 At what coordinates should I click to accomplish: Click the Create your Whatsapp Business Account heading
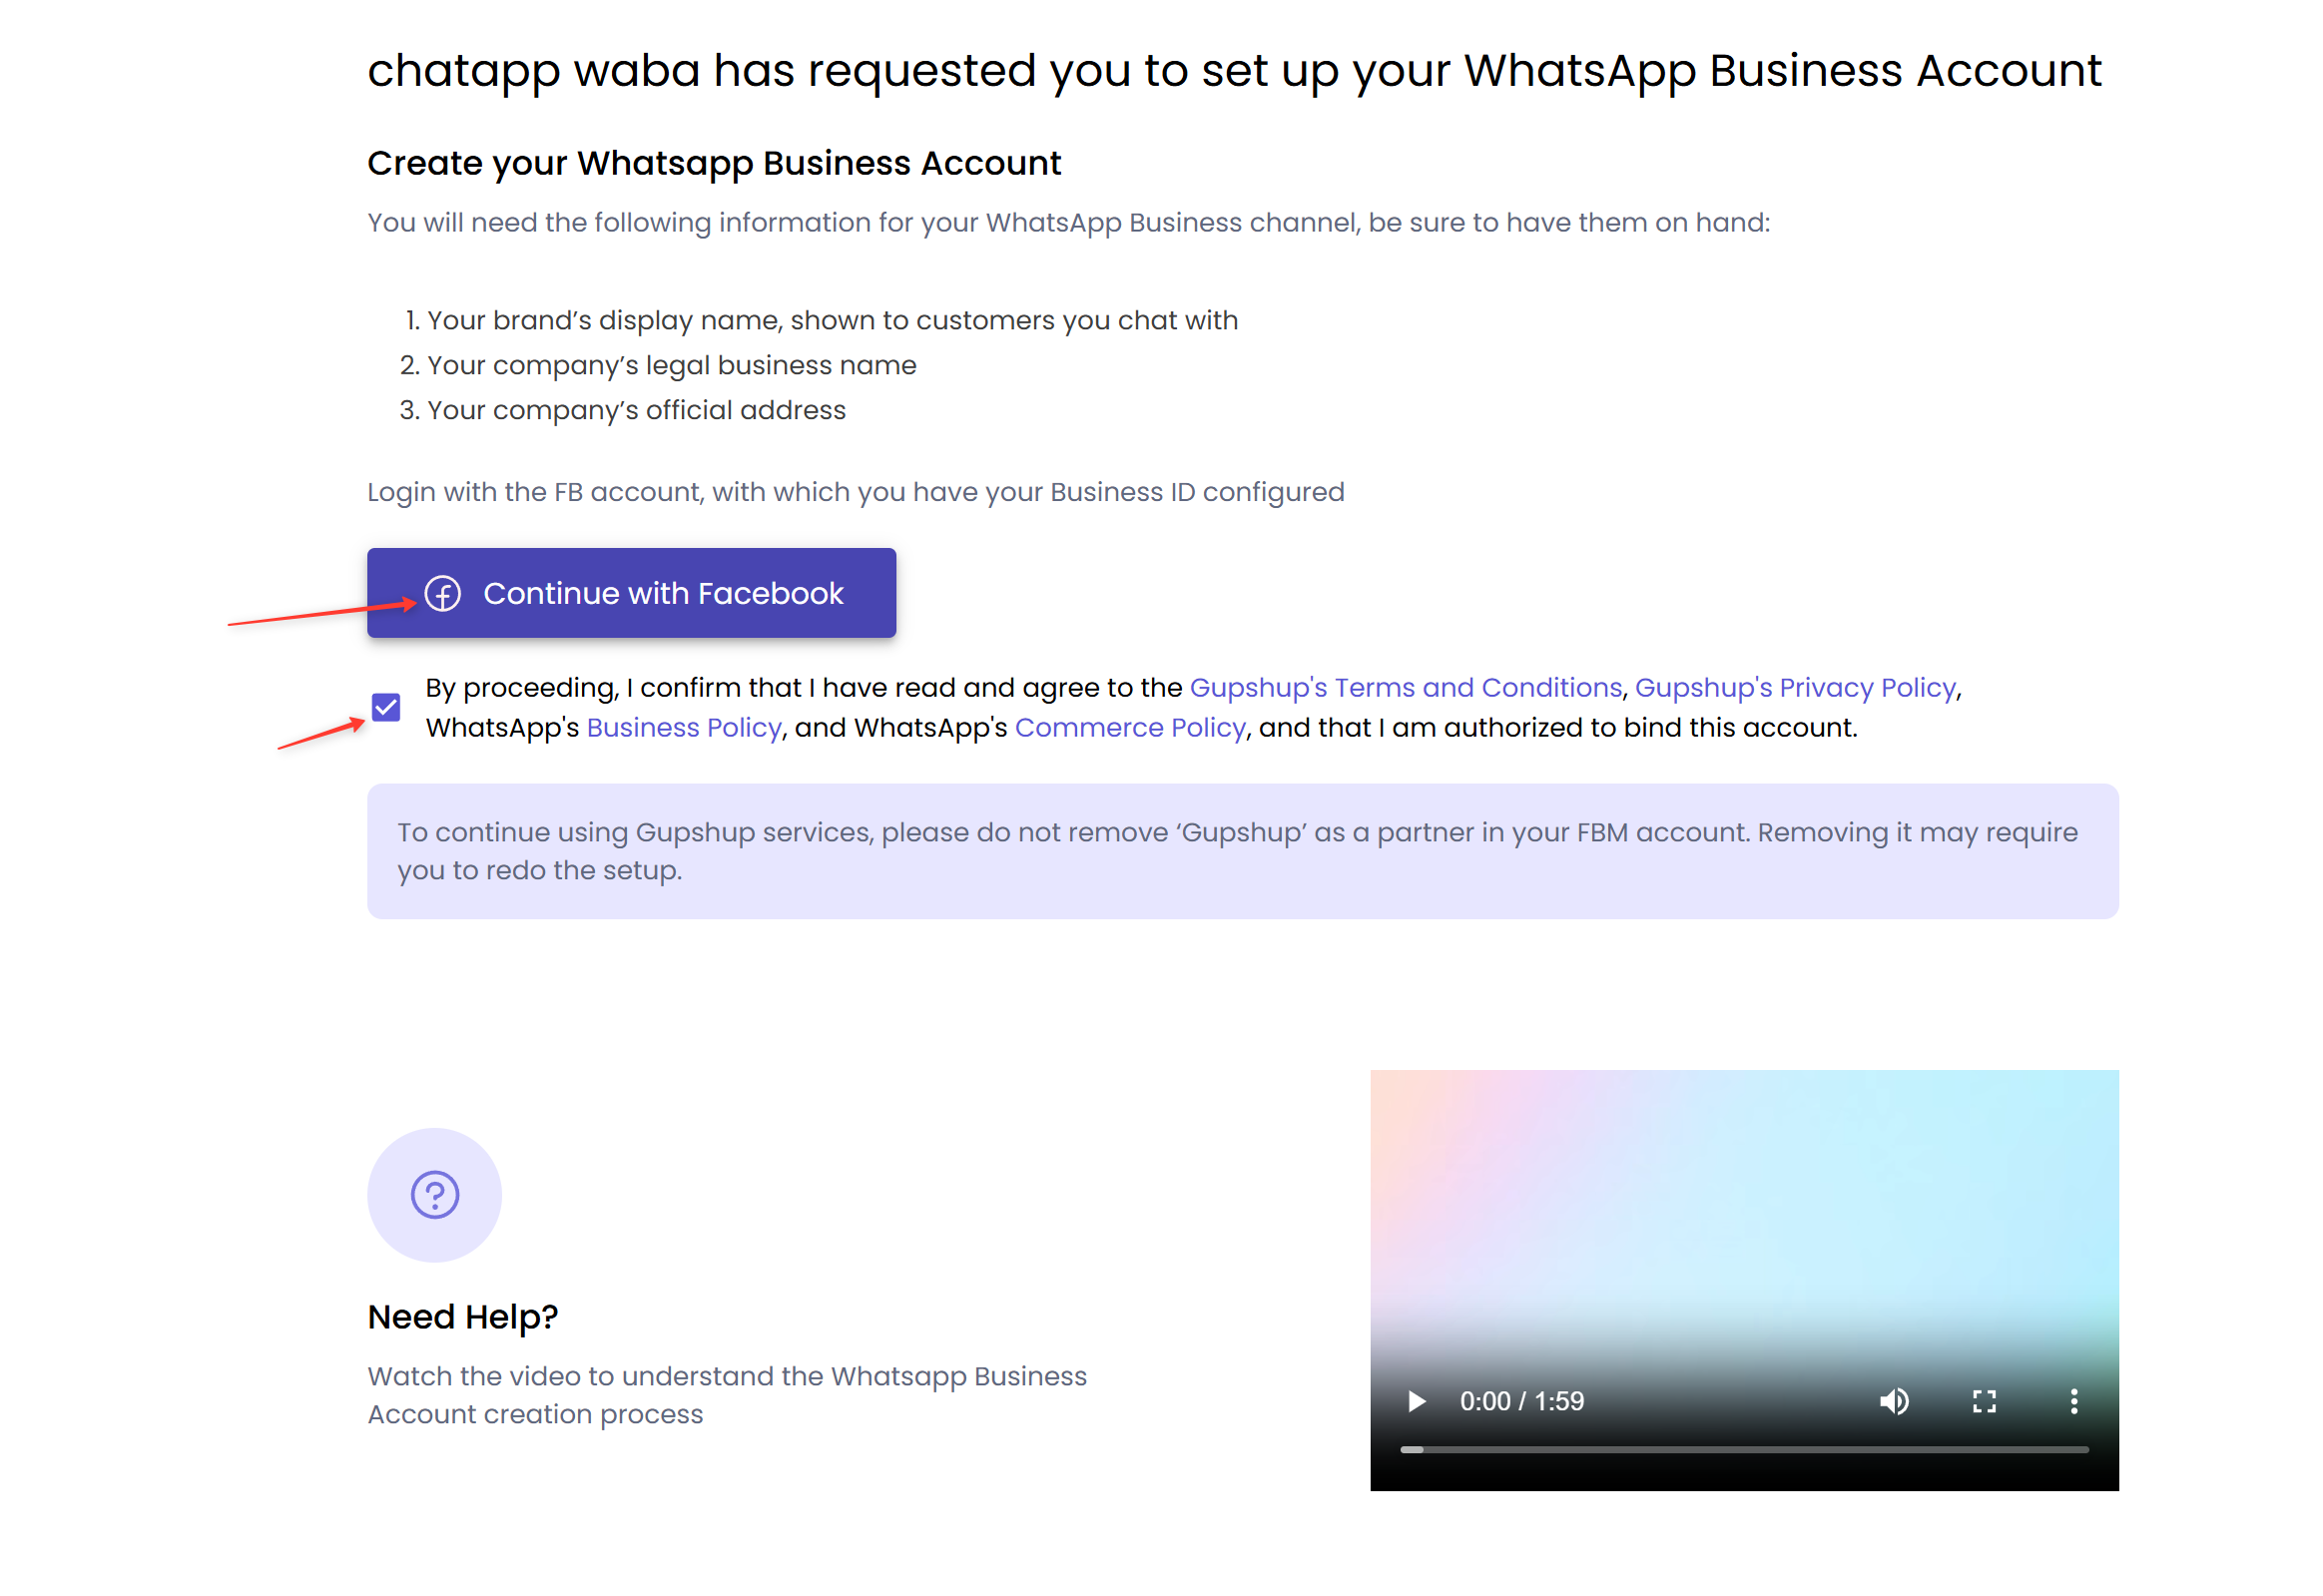pos(714,163)
